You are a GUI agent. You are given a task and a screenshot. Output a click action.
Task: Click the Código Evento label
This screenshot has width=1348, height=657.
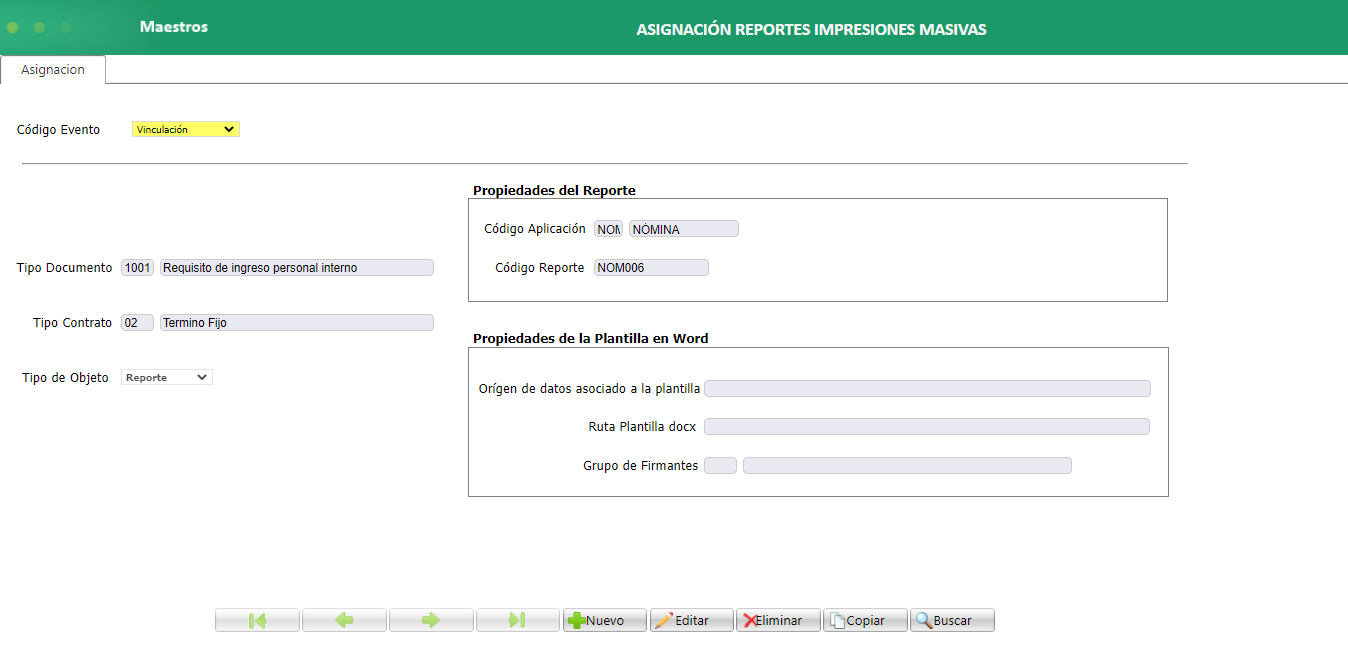coord(59,130)
